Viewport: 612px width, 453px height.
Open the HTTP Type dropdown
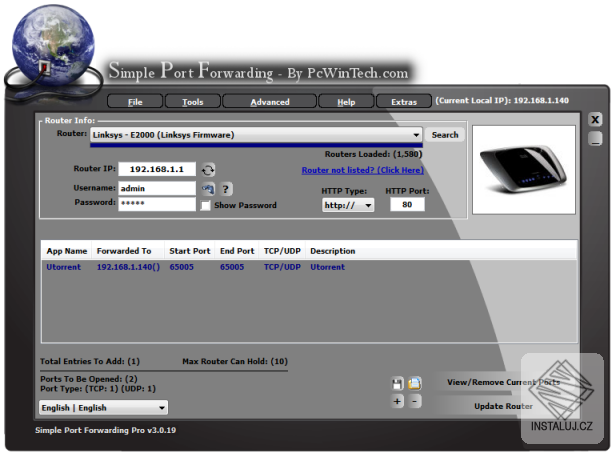(348, 205)
